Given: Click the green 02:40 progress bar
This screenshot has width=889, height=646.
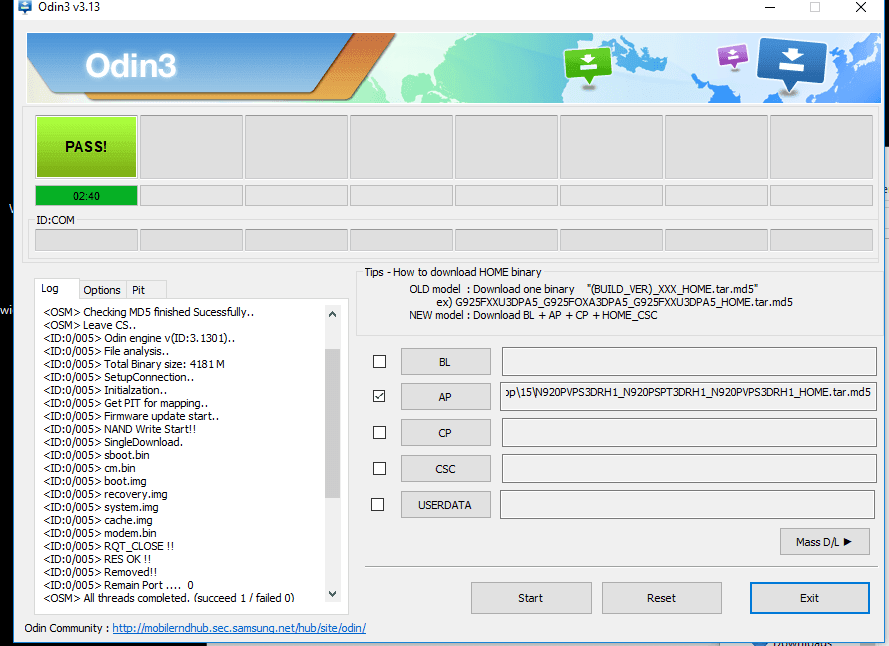Looking at the screenshot, I should point(86,196).
